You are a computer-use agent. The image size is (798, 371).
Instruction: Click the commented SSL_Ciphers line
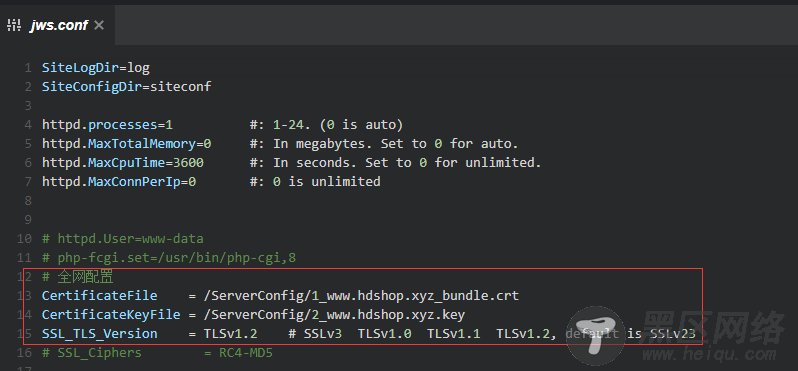tap(157, 353)
